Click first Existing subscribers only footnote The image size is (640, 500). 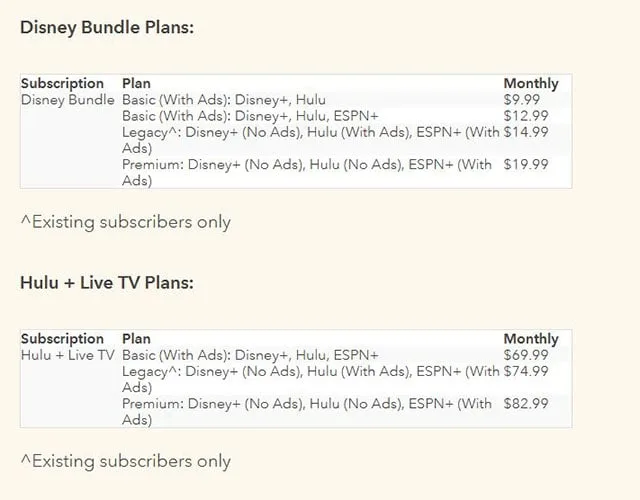tap(126, 222)
